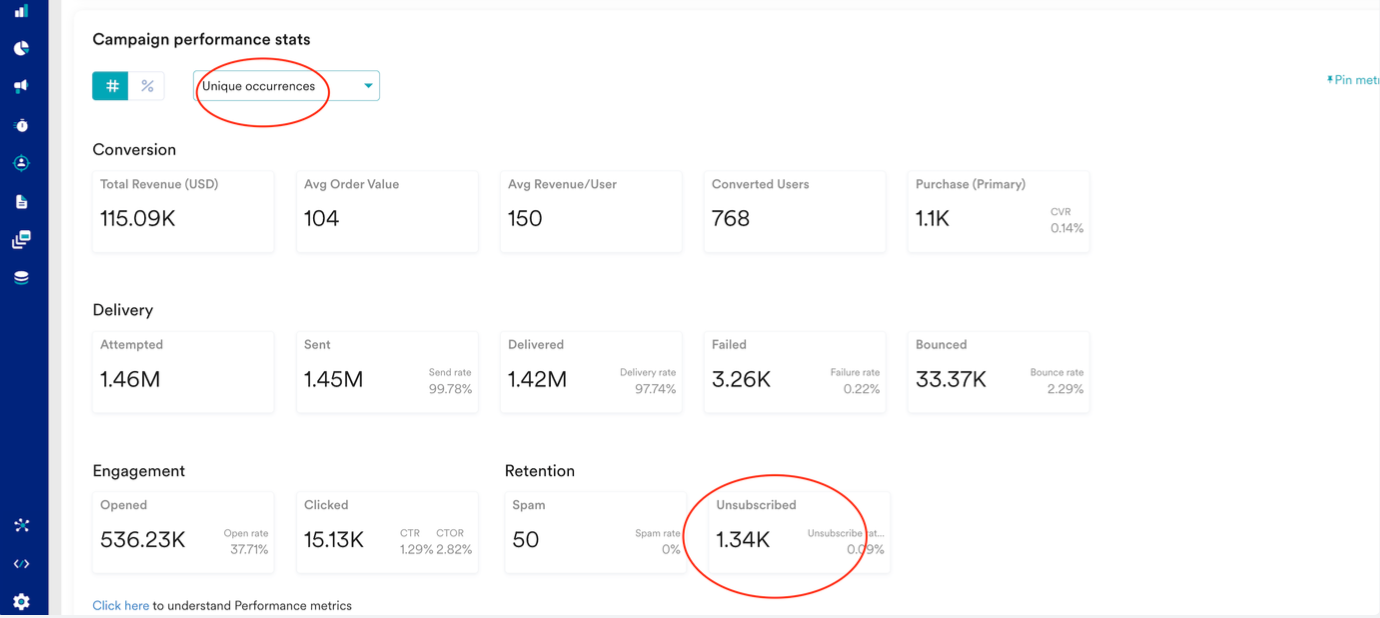This screenshot has height=618, width=1380.
Task: Open the pie chart analytics icon
Action: click(21, 48)
